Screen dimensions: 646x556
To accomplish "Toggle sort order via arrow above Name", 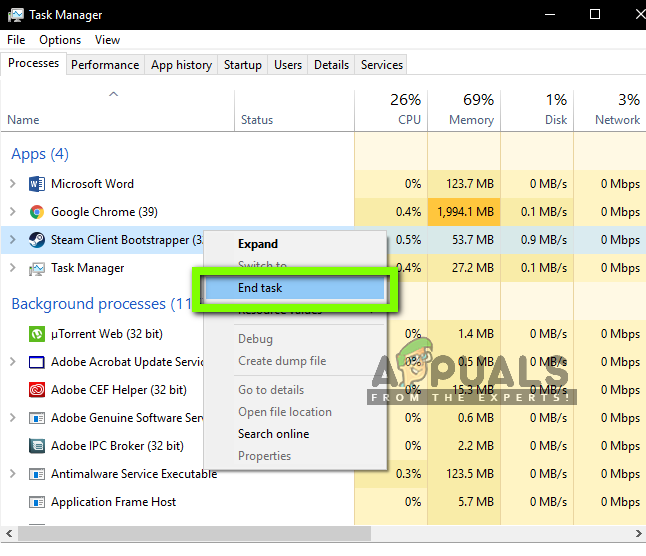I will click(x=113, y=94).
